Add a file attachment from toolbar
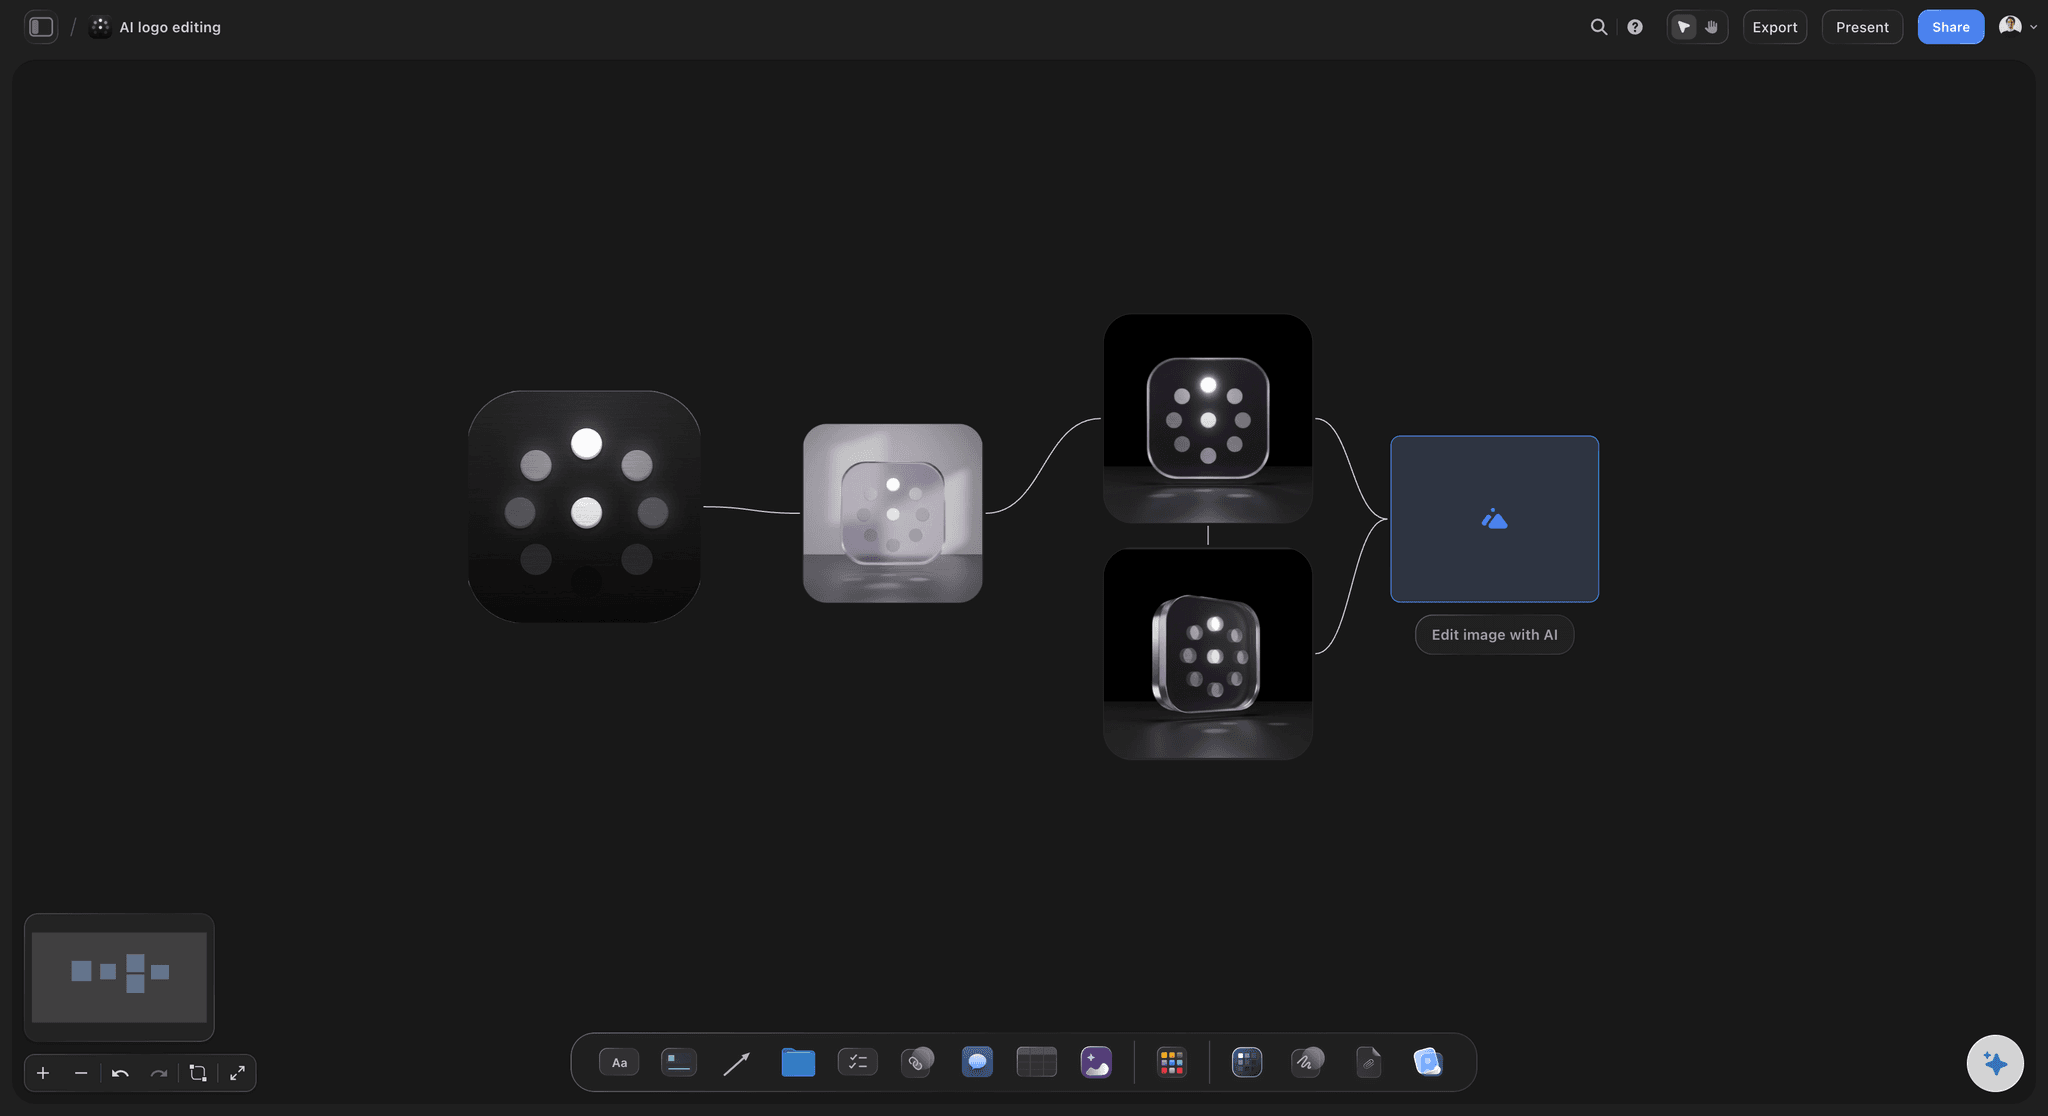The height and width of the screenshot is (1116, 2048). pos(1368,1062)
